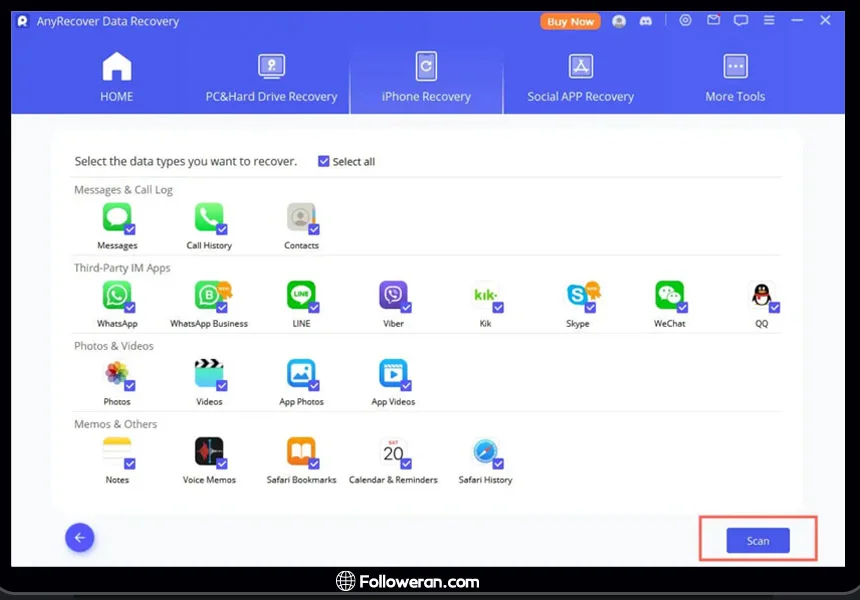Select the Calendar & Reminders icon

(393, 452)
